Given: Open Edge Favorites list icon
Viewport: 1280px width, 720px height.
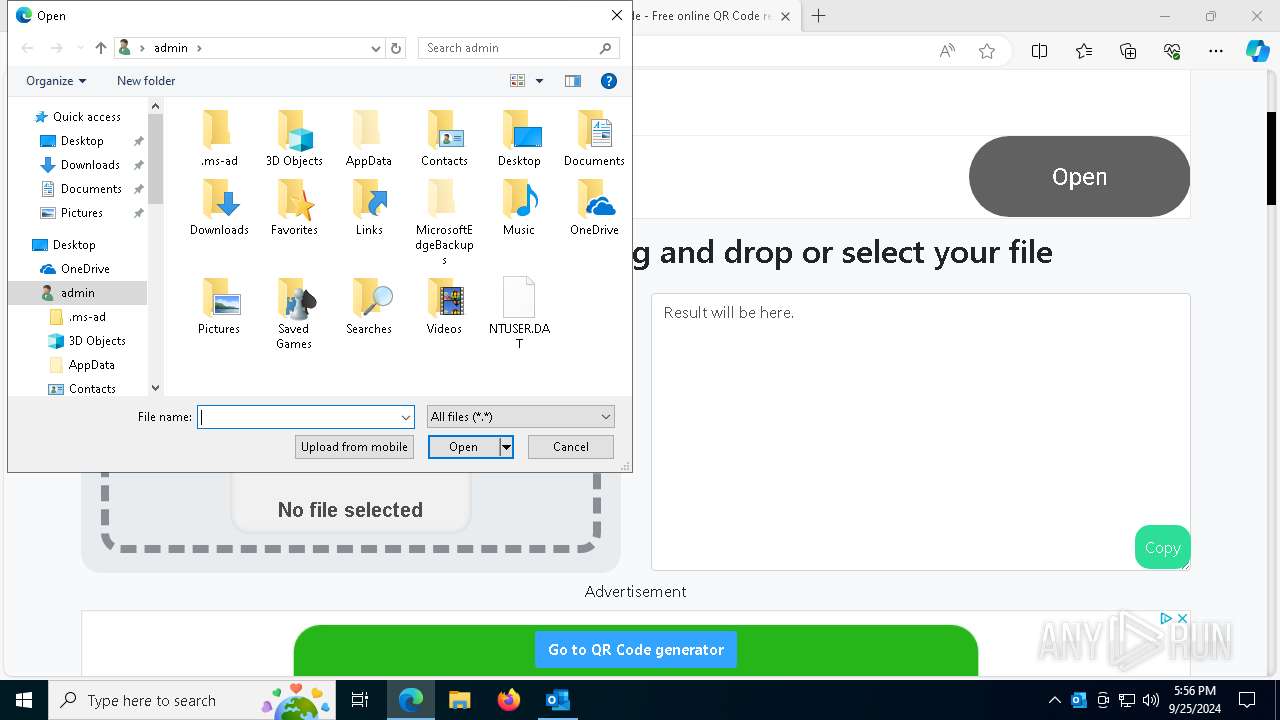Looking at the screenshot, I should point(1084,51).
